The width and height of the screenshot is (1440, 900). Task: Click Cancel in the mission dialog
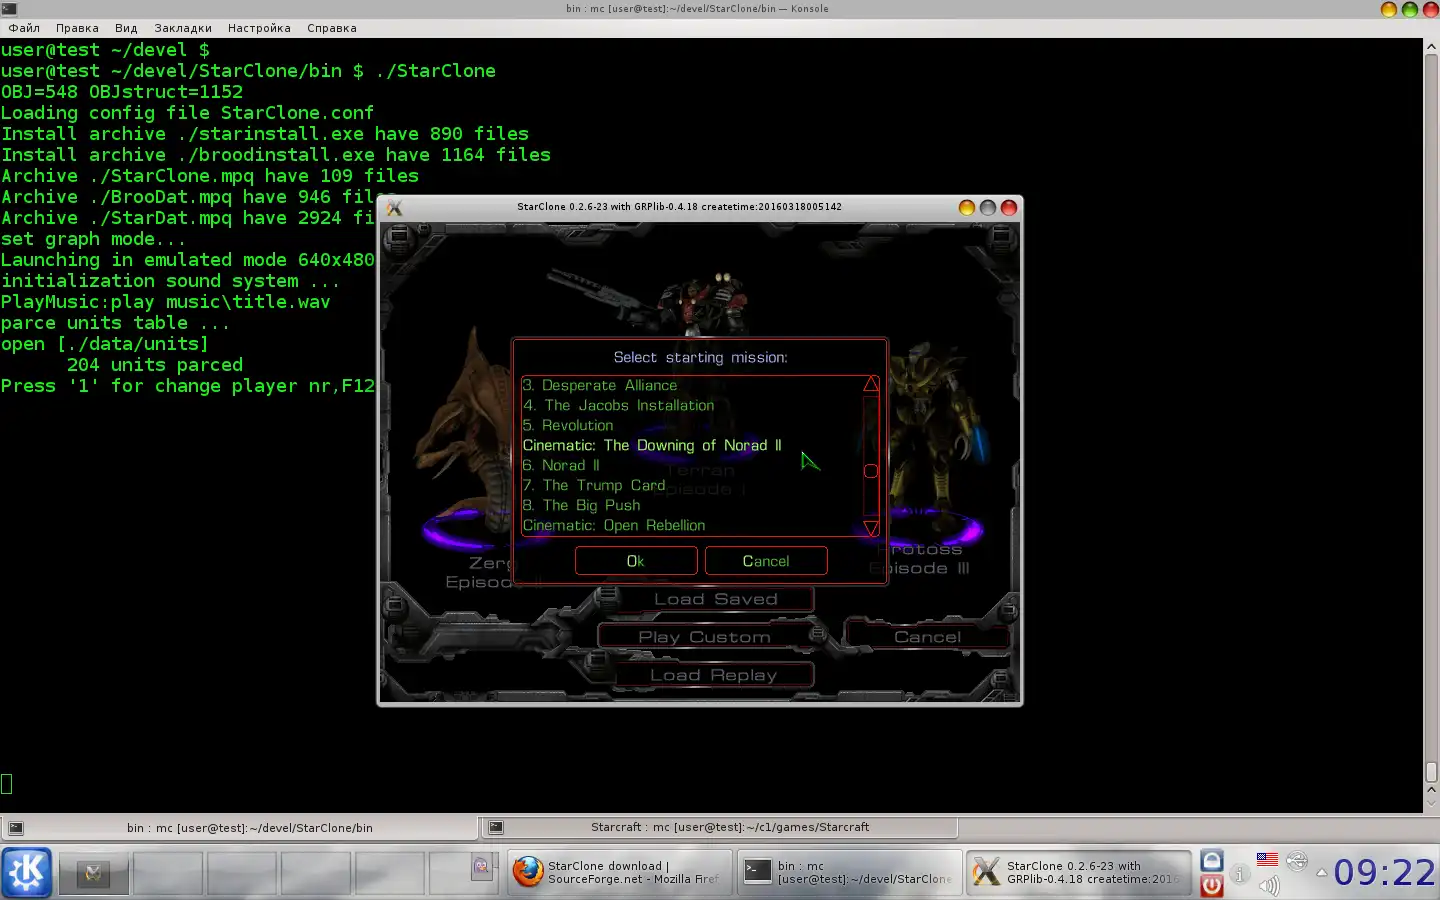coord(766,561)
